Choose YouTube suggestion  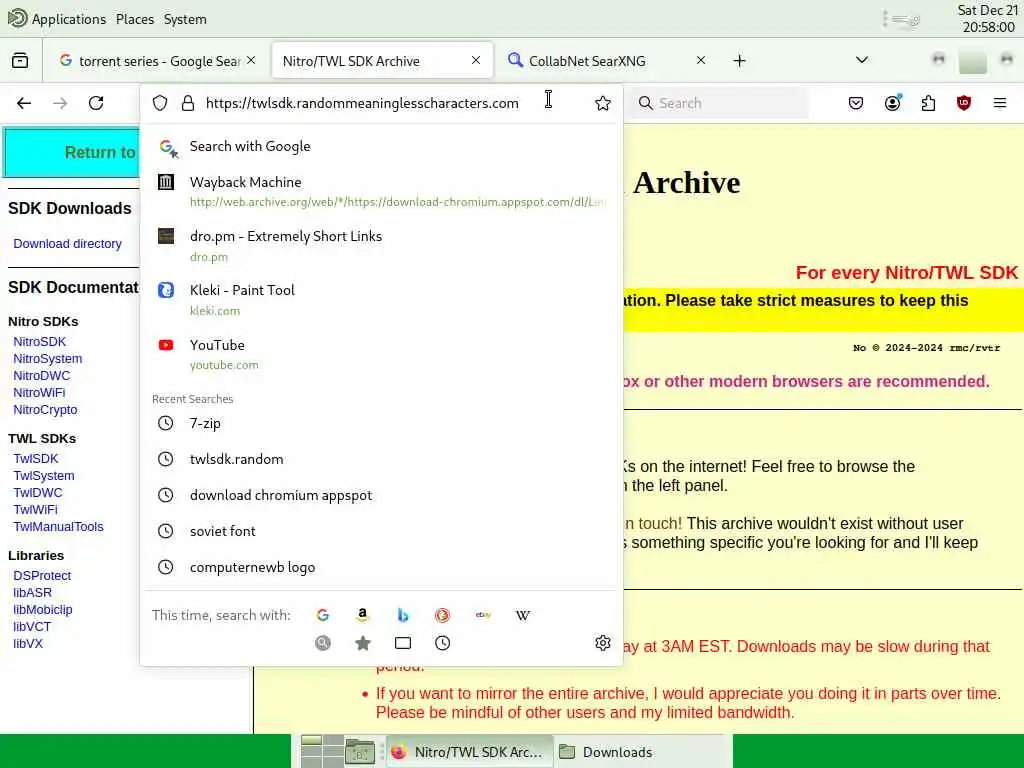pyautogui.click(x=381, y=354)
